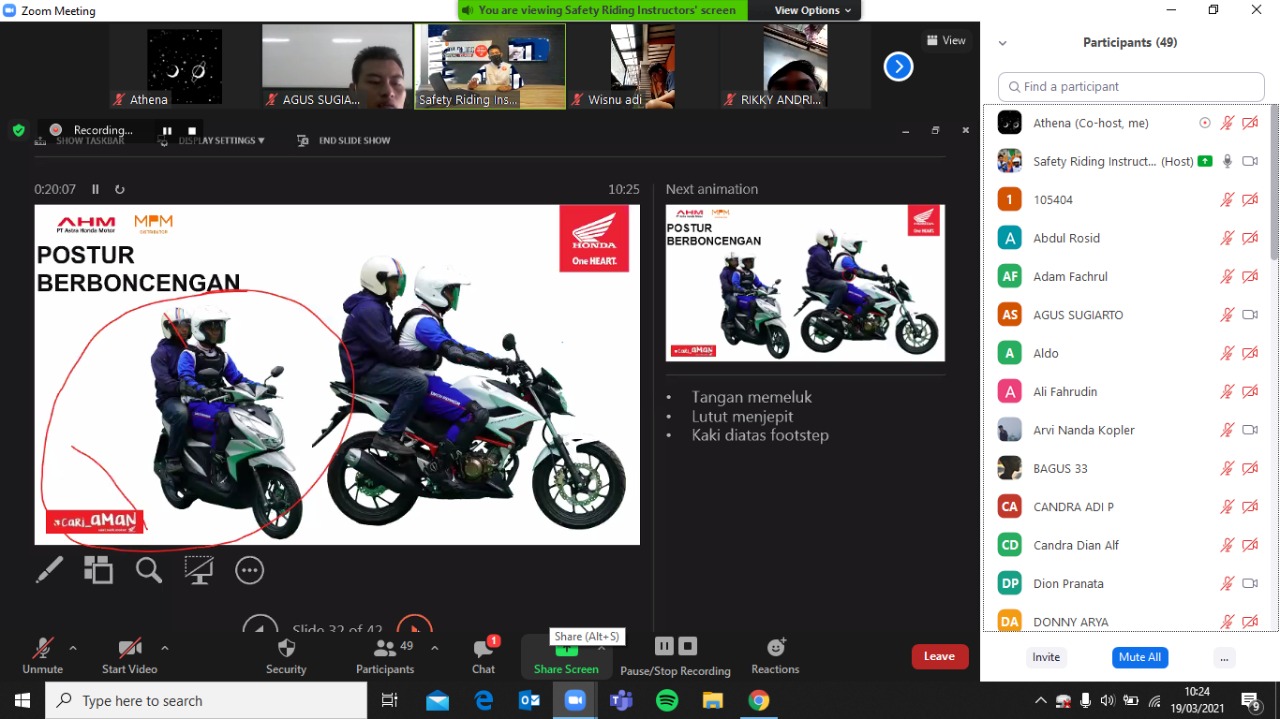Open the Chat panel
The width and height of the screenshot is (1280, 719).
tap(483, 656)
